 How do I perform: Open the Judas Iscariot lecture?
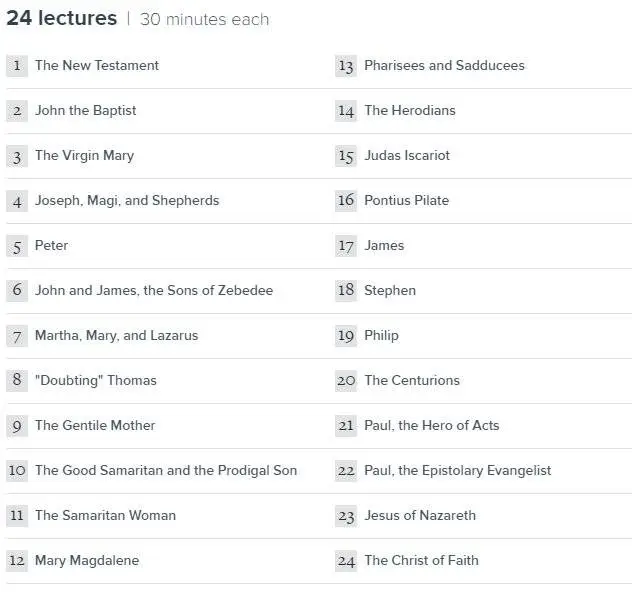tap(407, 156)
